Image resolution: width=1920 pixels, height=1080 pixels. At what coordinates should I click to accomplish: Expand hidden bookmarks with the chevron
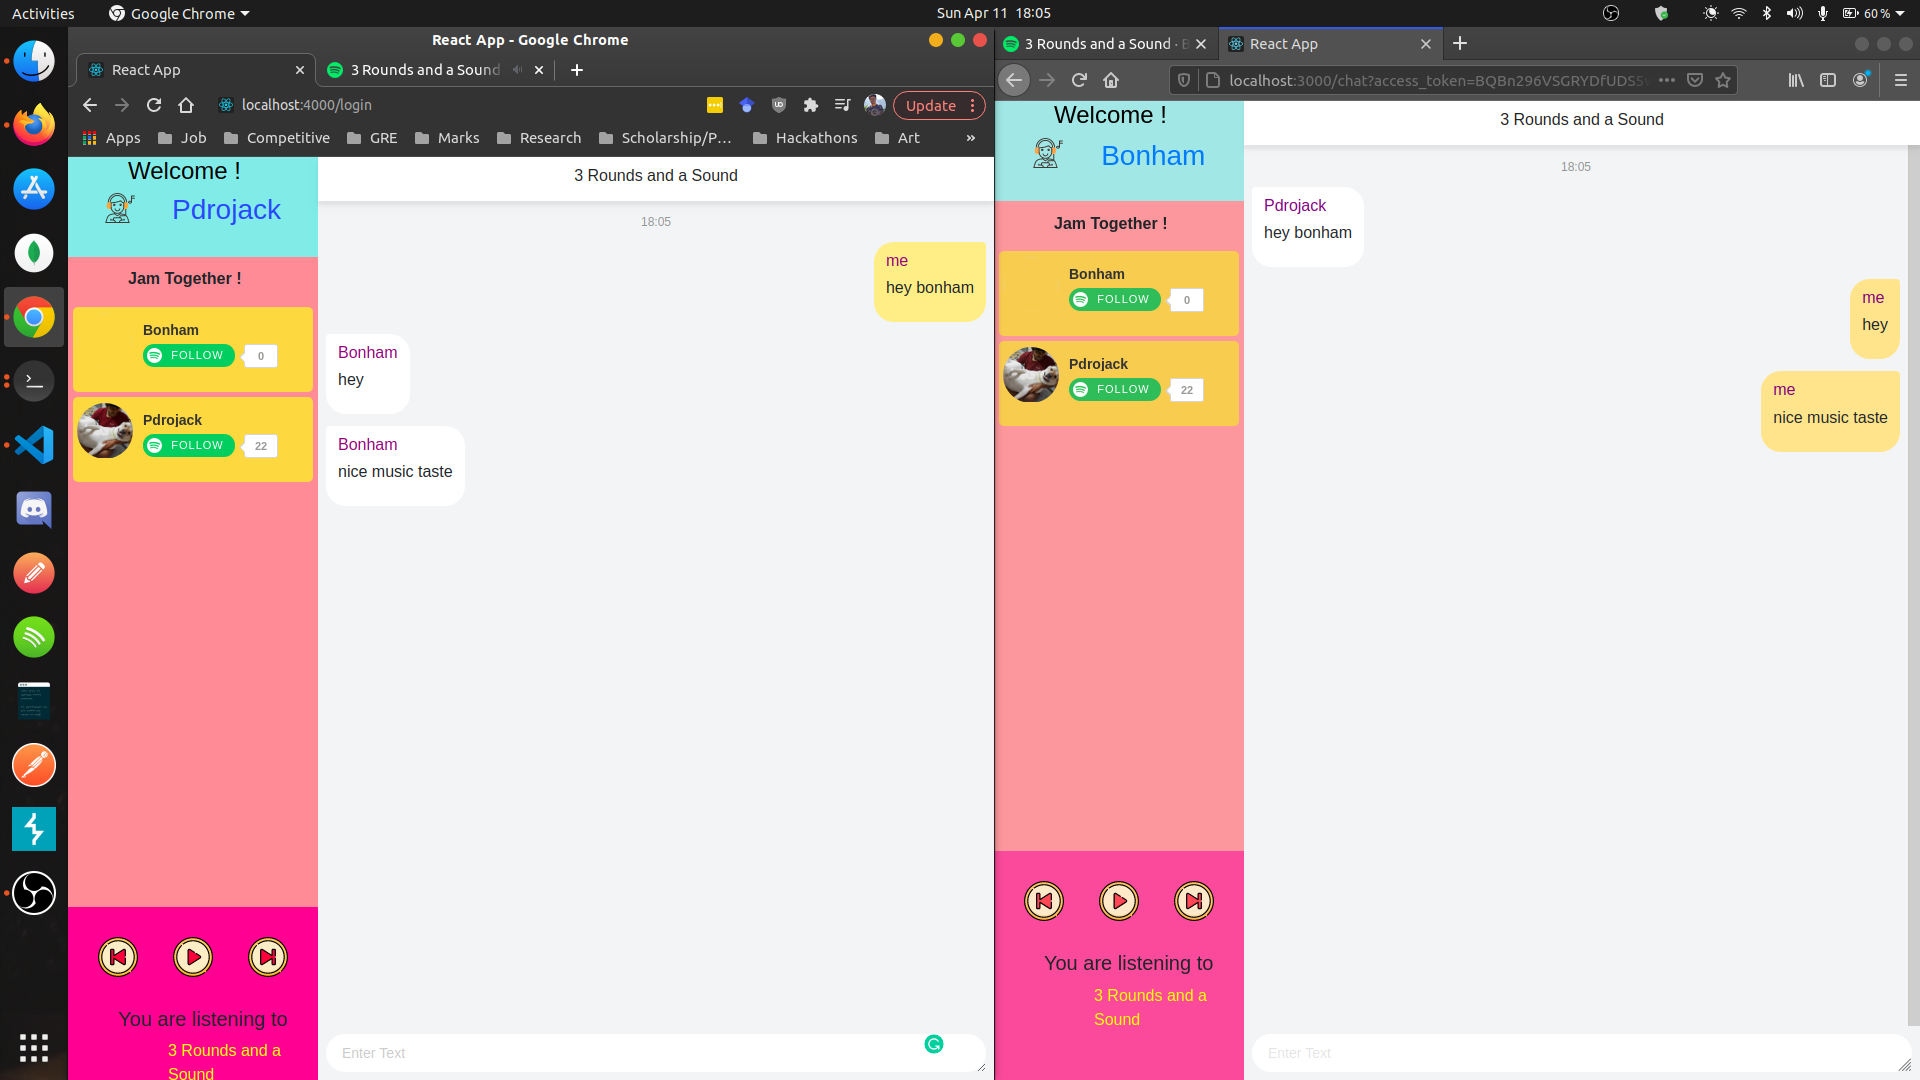(970, 138)
